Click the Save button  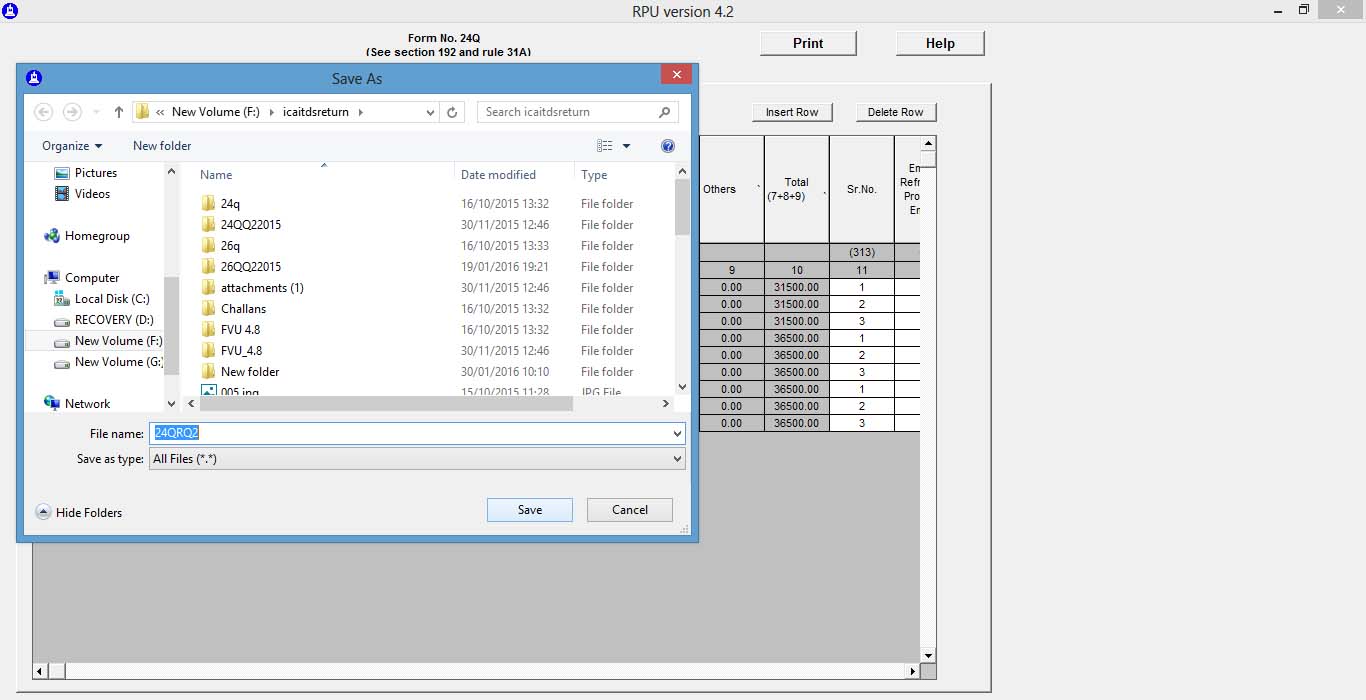(530, 510)
